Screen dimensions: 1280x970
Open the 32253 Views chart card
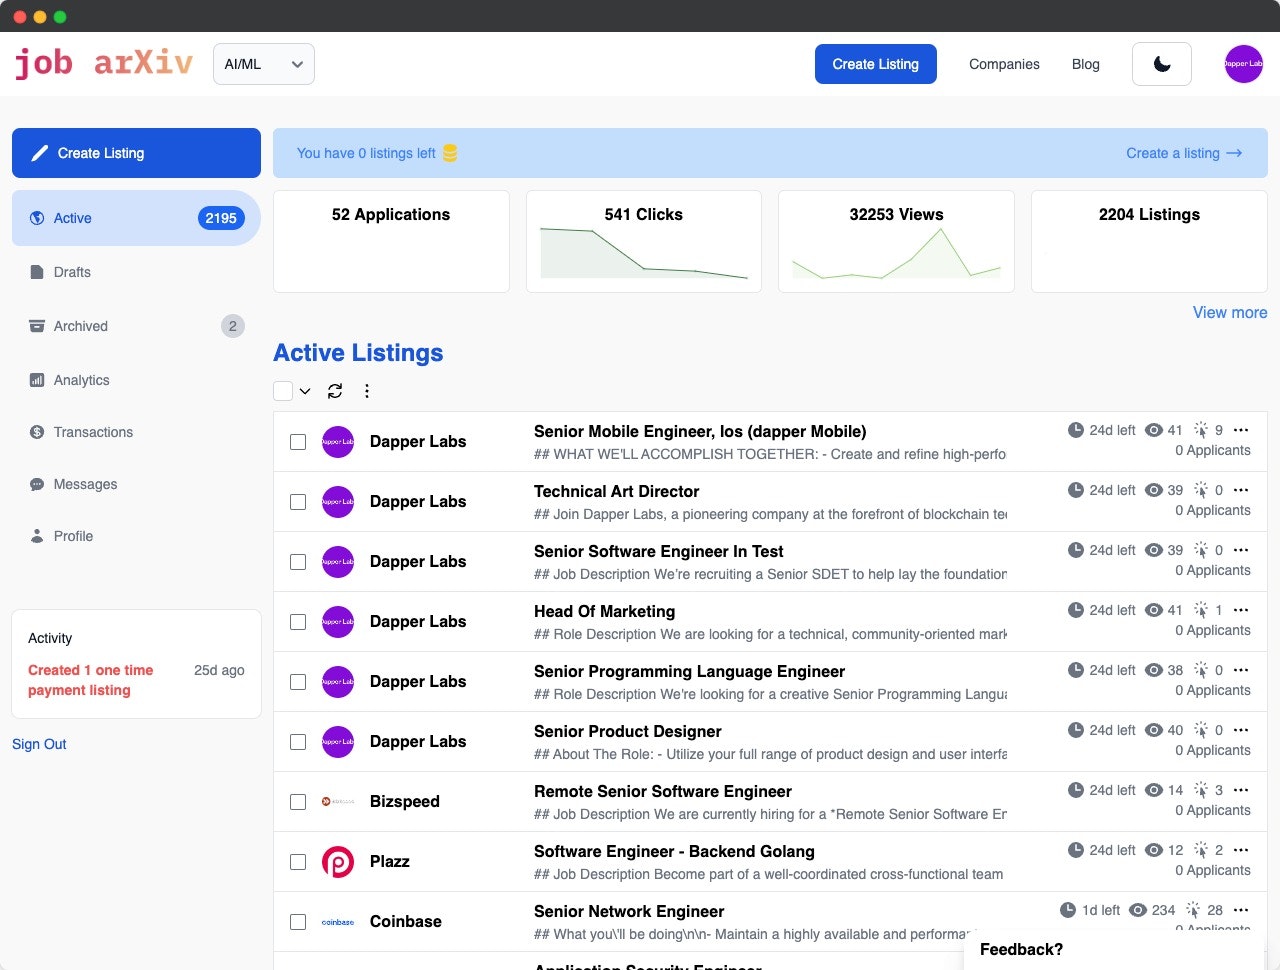tap(896, 242)
